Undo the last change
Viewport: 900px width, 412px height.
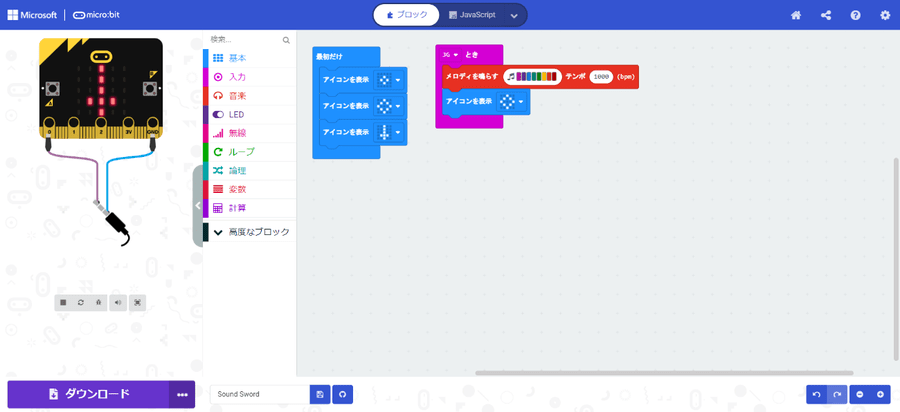tap(816, 394)
